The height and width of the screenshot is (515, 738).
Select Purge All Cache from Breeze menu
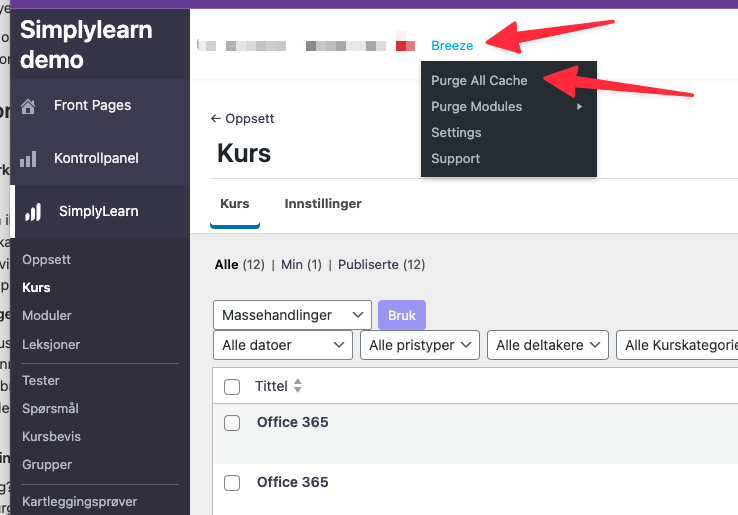tap(479, 81)
